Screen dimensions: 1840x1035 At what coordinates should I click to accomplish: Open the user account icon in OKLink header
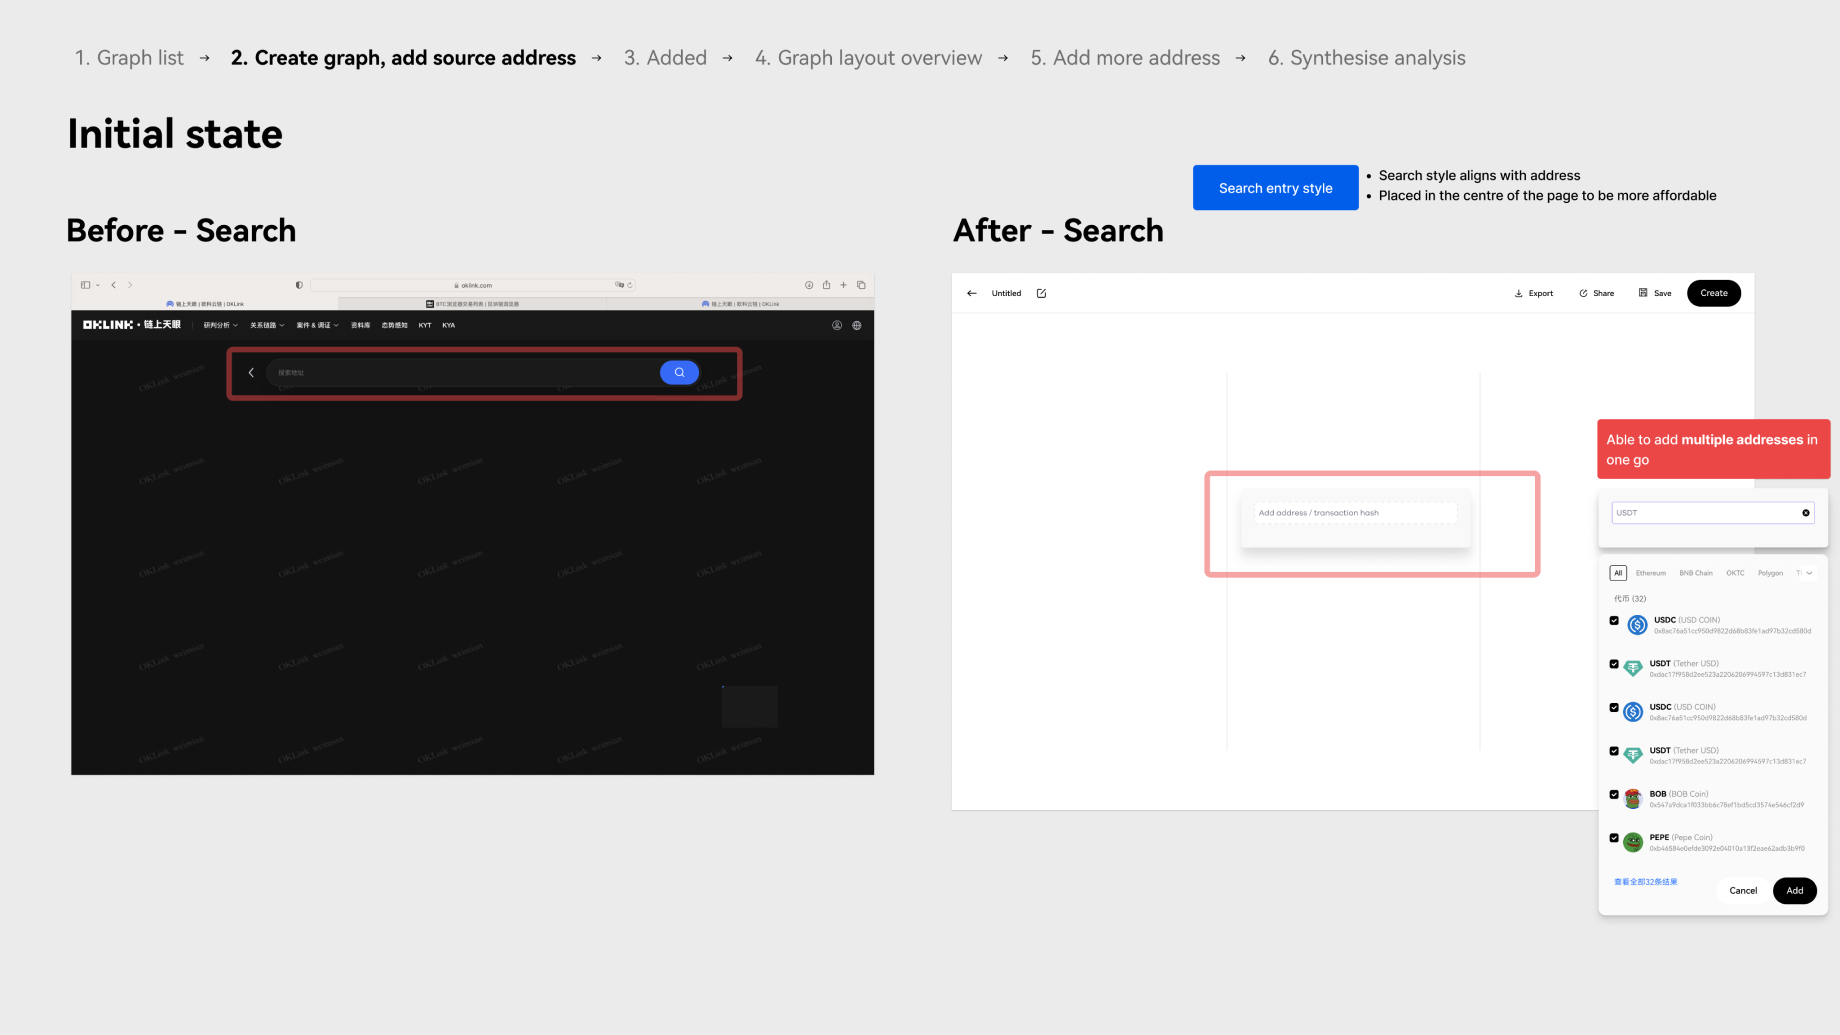point(837,325)
